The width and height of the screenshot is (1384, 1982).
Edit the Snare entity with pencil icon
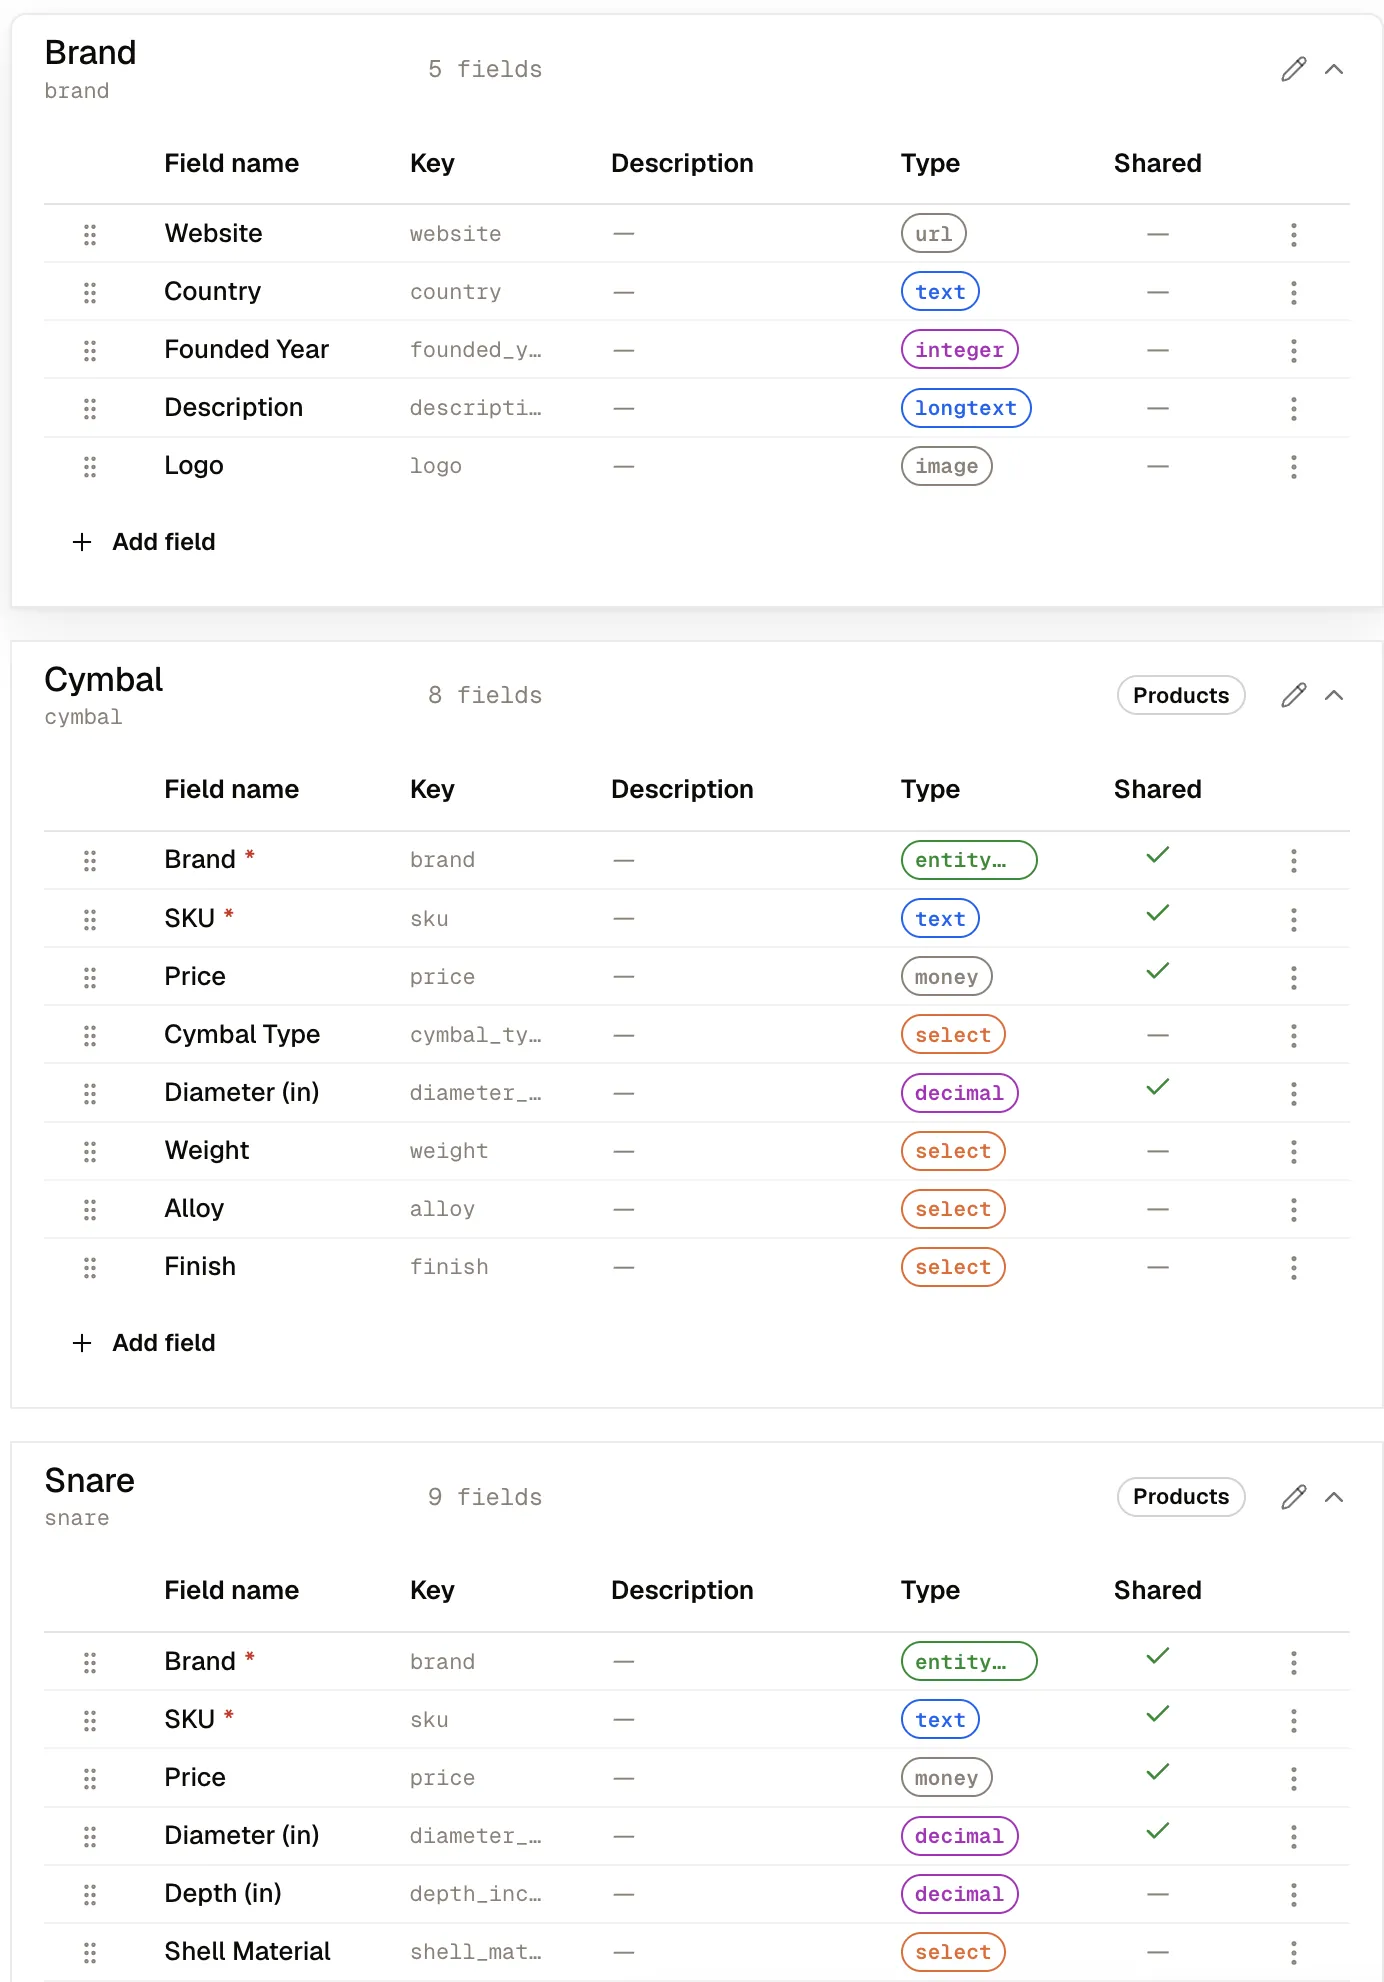click(x=1294, y=1497)
